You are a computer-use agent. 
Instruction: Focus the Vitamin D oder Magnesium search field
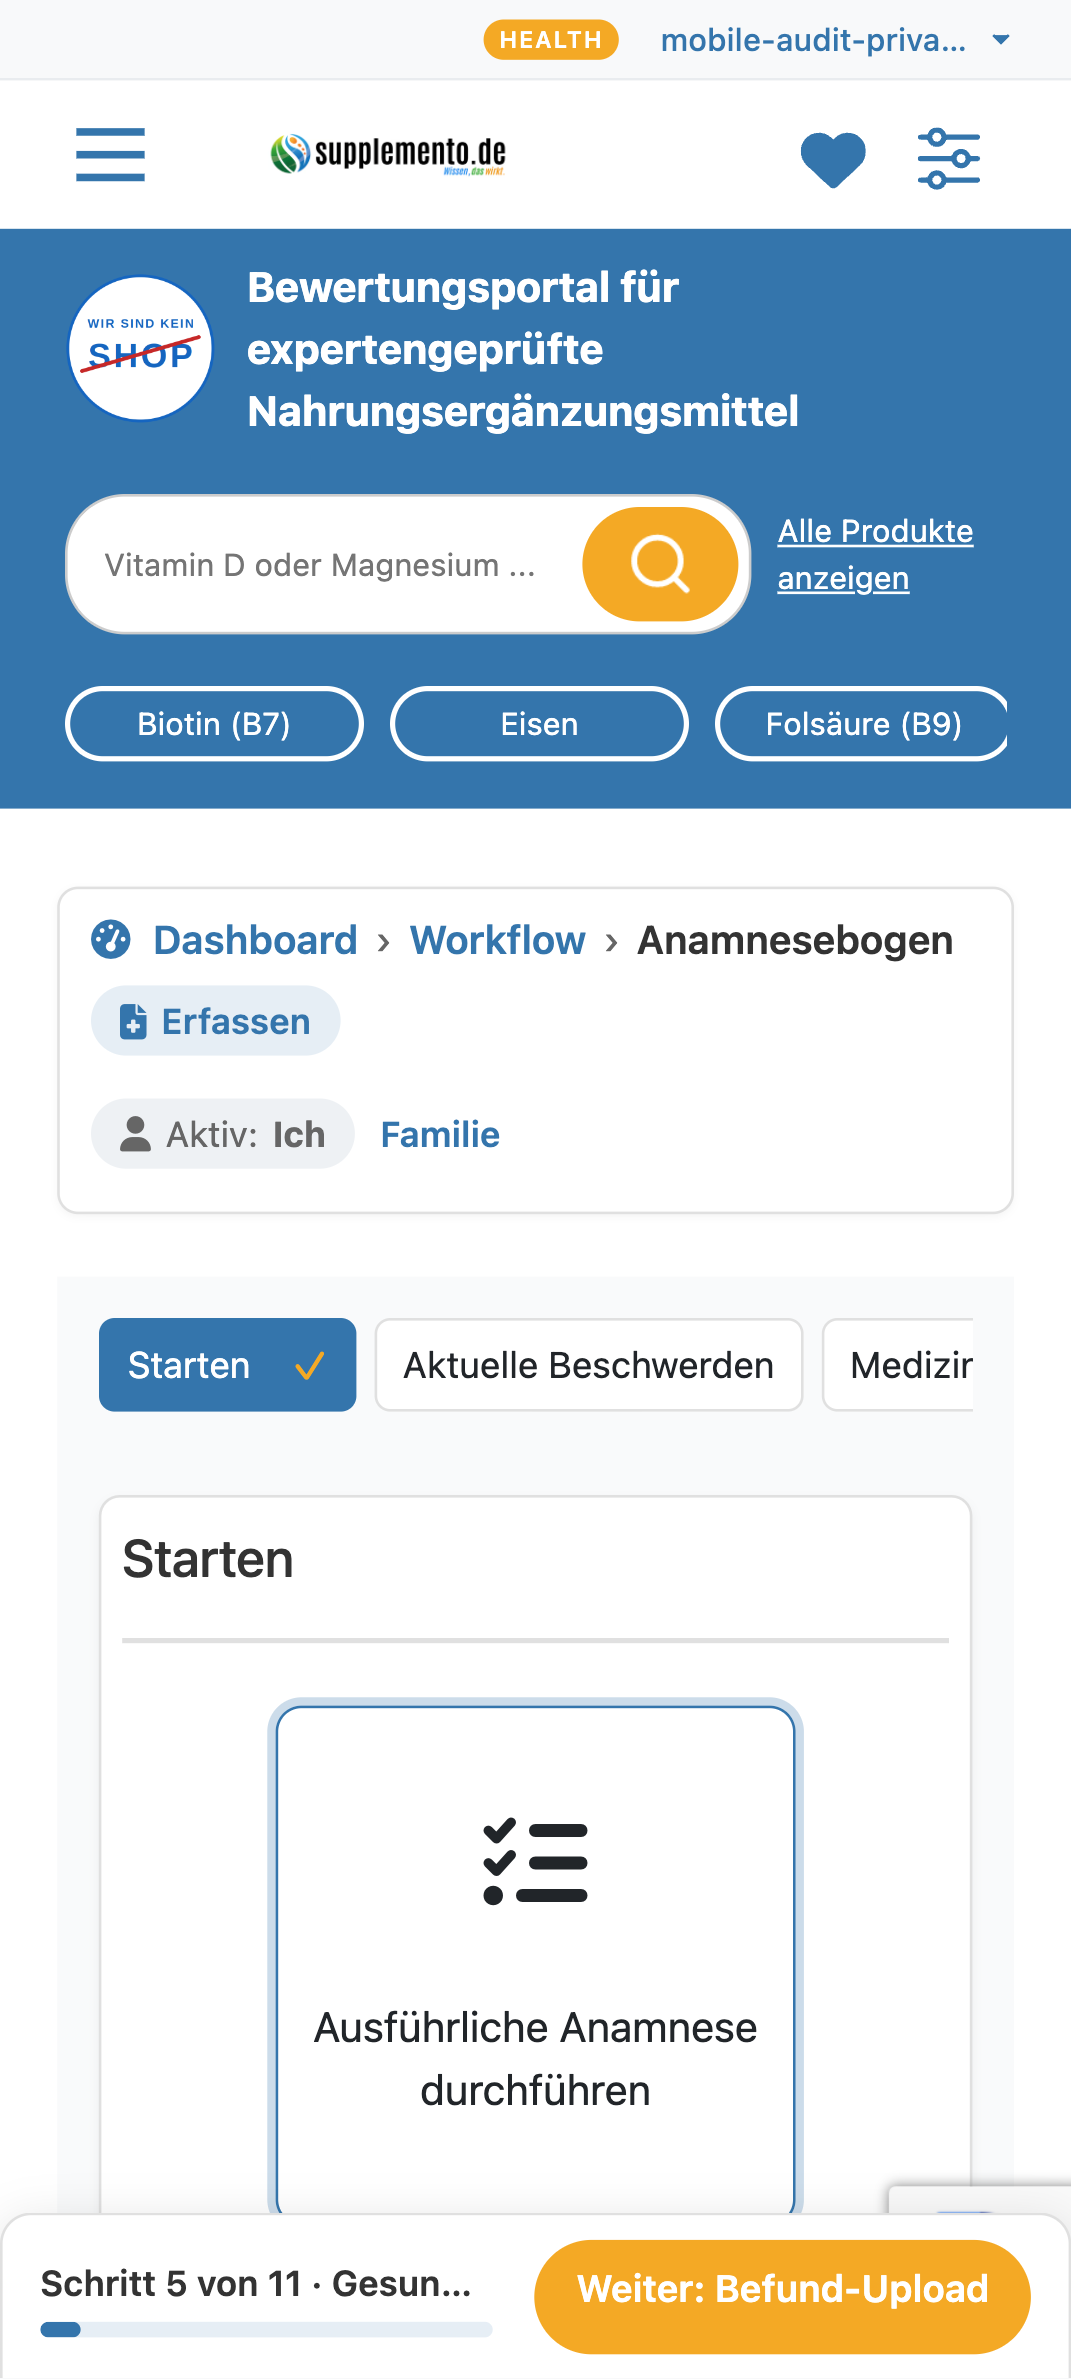325,564
